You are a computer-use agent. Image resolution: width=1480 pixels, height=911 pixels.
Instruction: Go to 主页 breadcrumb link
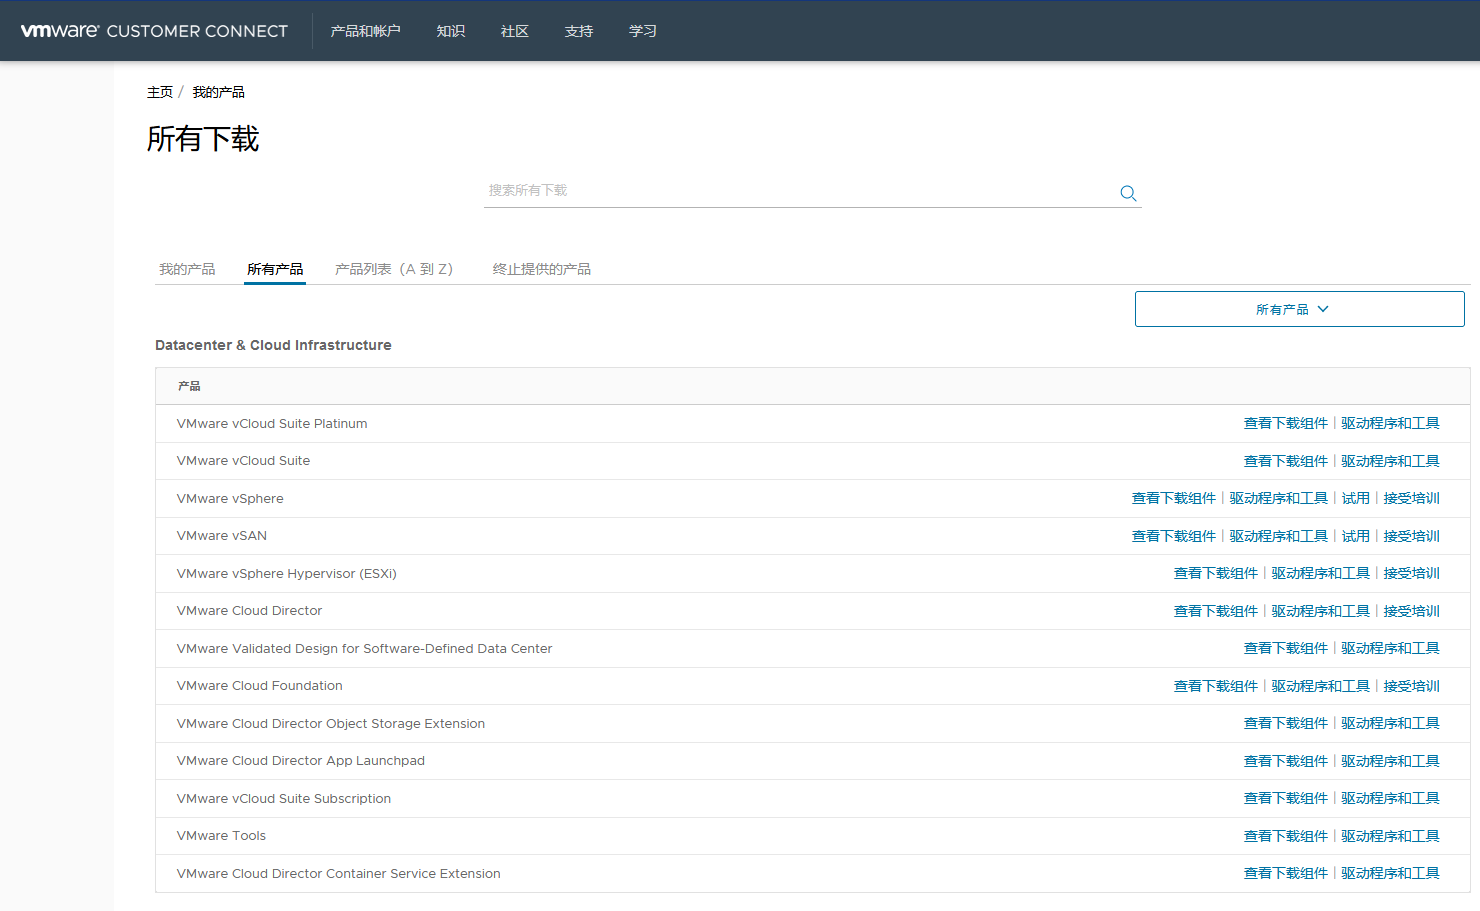[x=160, y=92]
